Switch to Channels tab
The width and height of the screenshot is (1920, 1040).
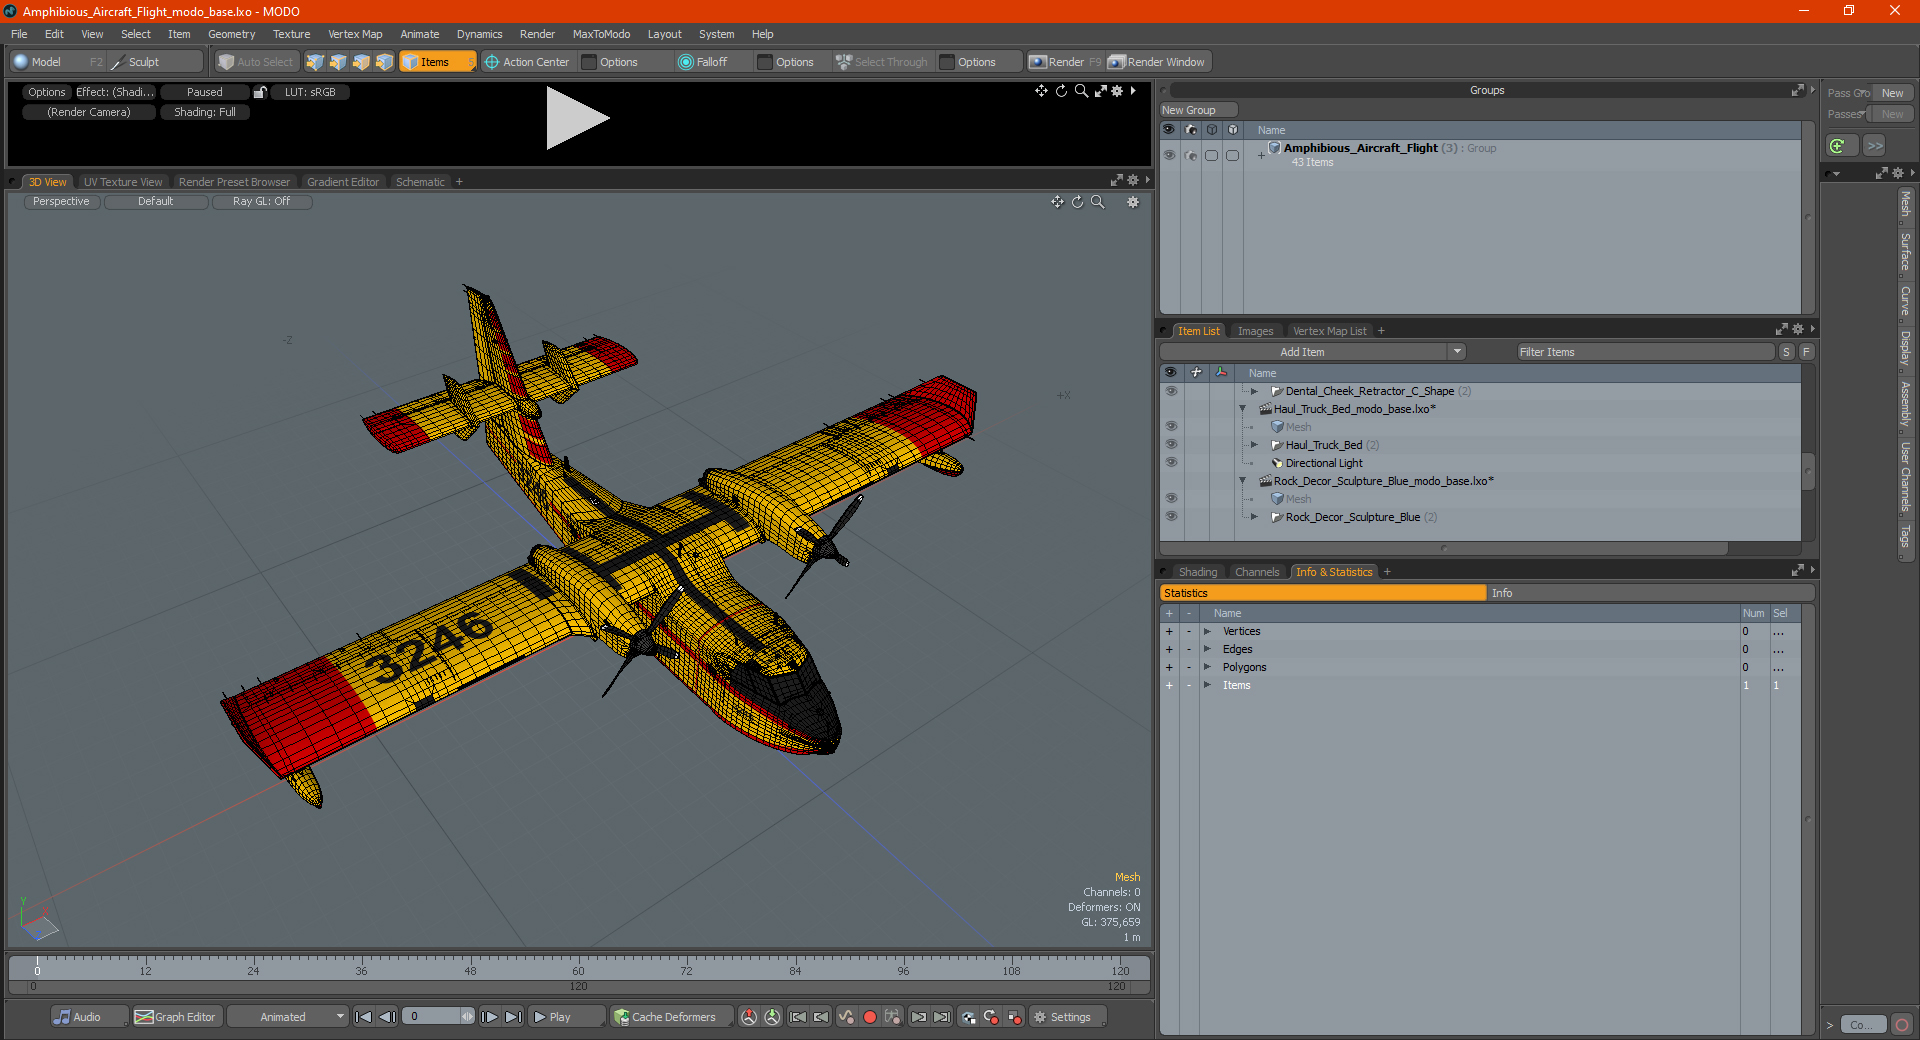1257,572
